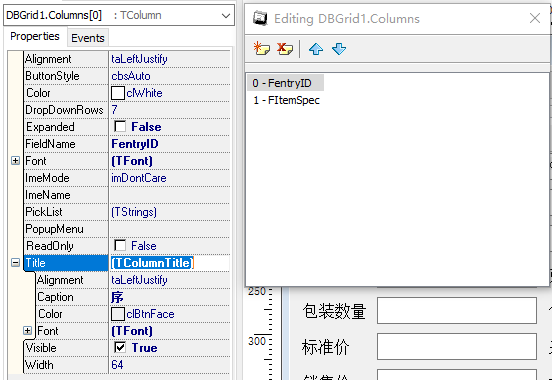
Task: Expand the Font node under Title
Action: tap(27, 331)
